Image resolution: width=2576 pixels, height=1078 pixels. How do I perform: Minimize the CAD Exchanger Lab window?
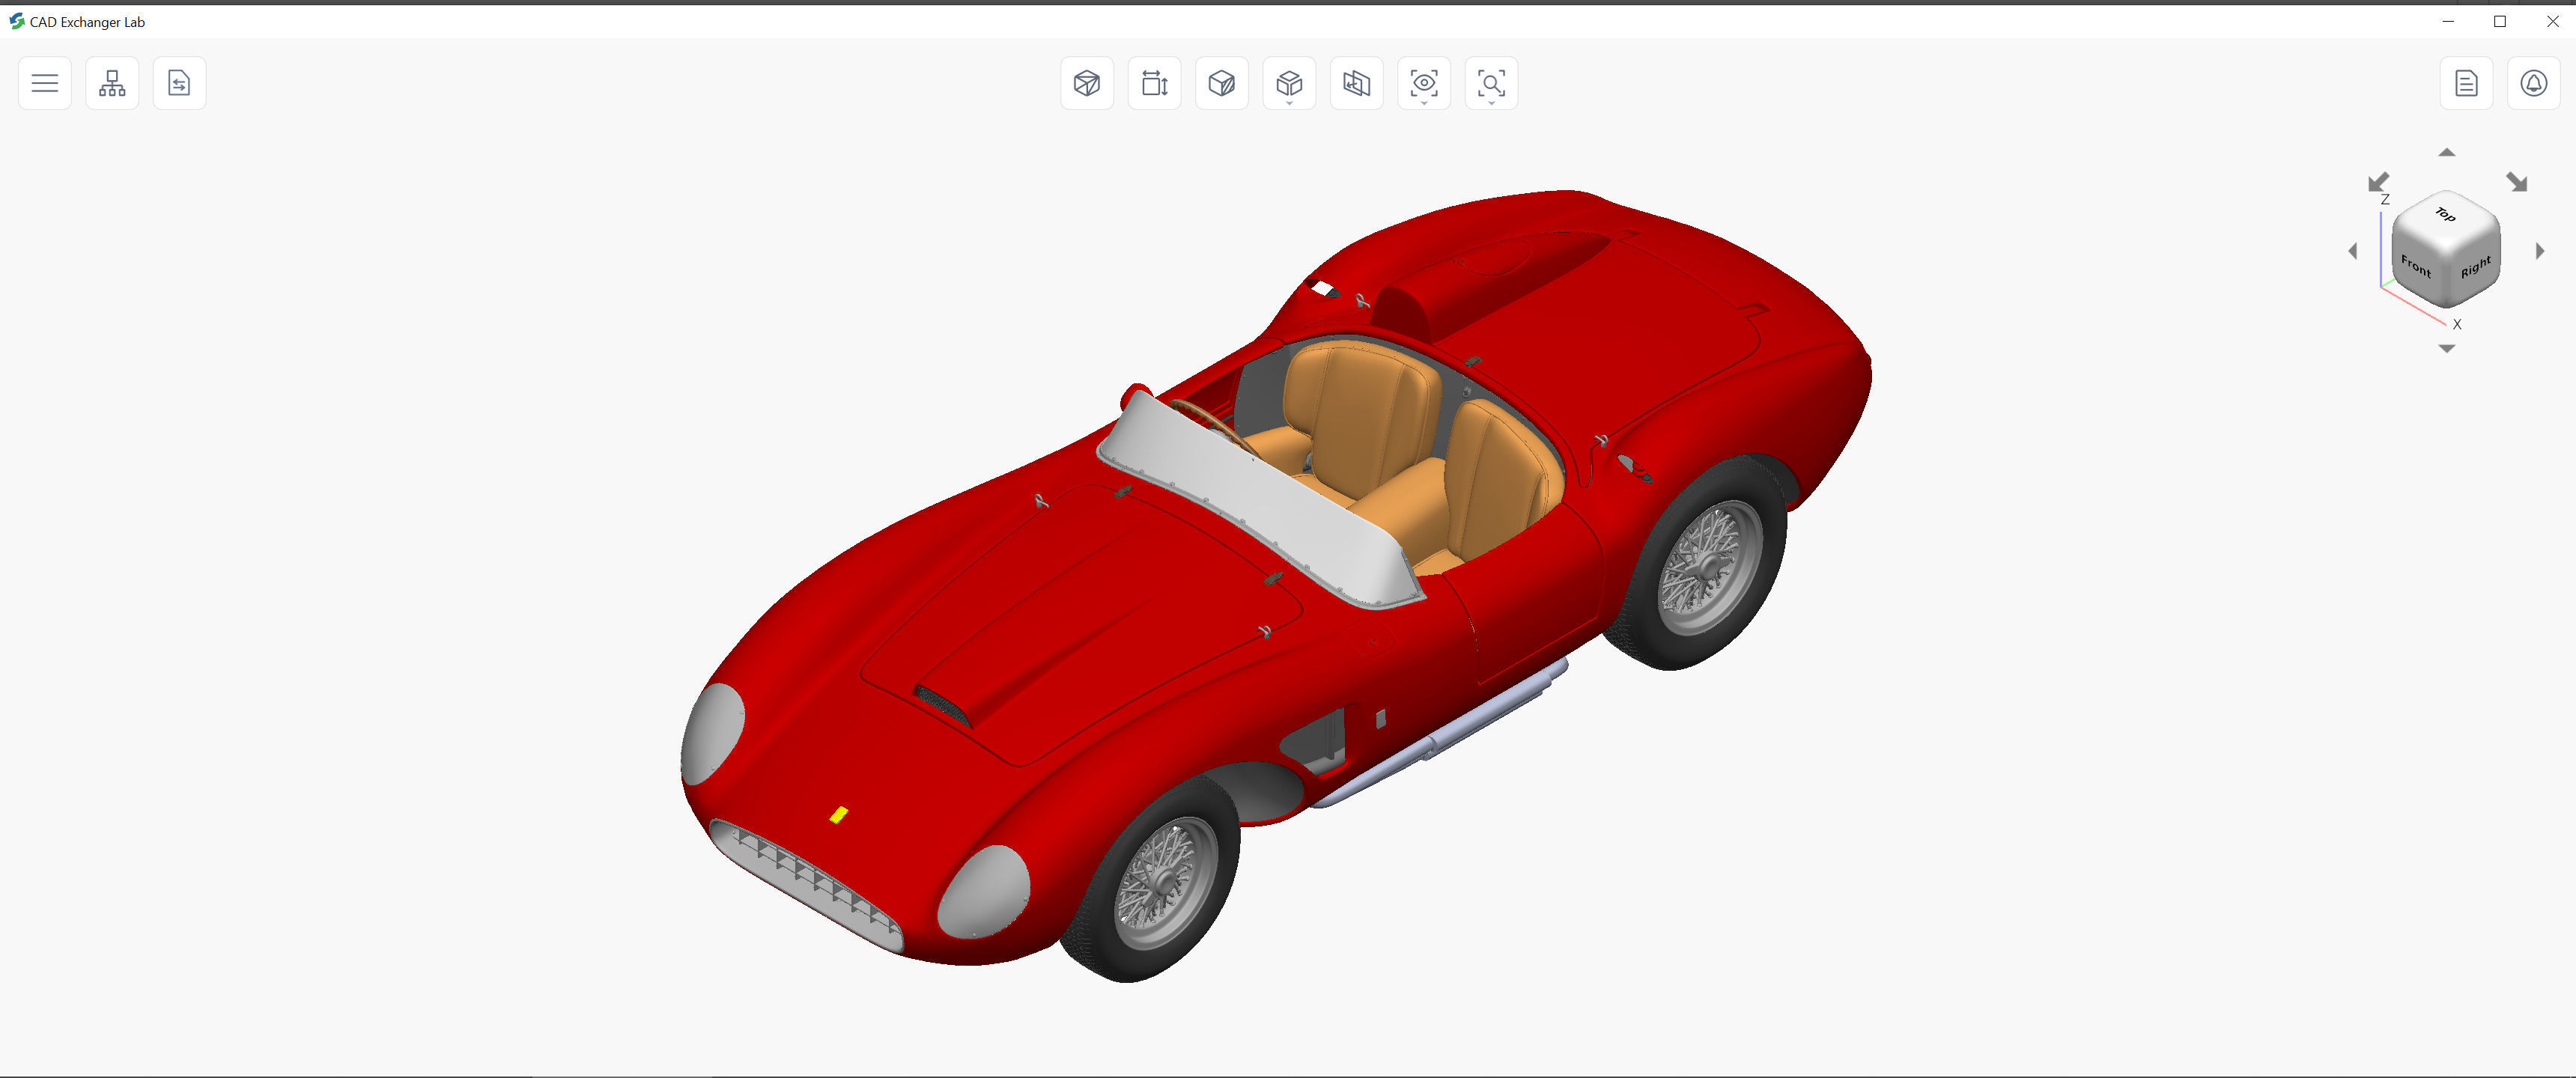[2448, 21]
